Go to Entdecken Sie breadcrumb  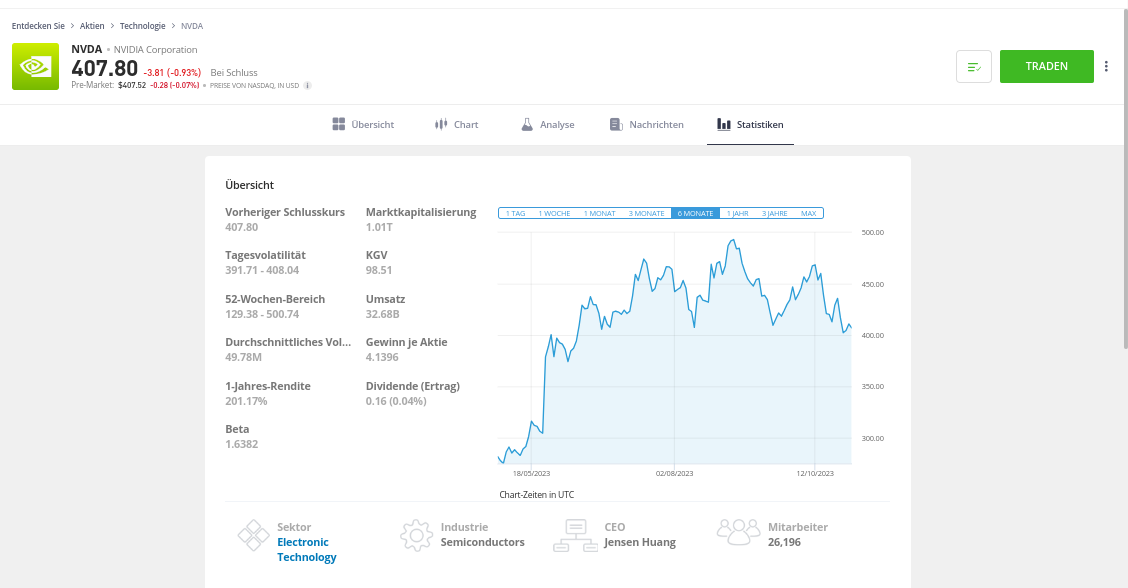pos(38,26)
